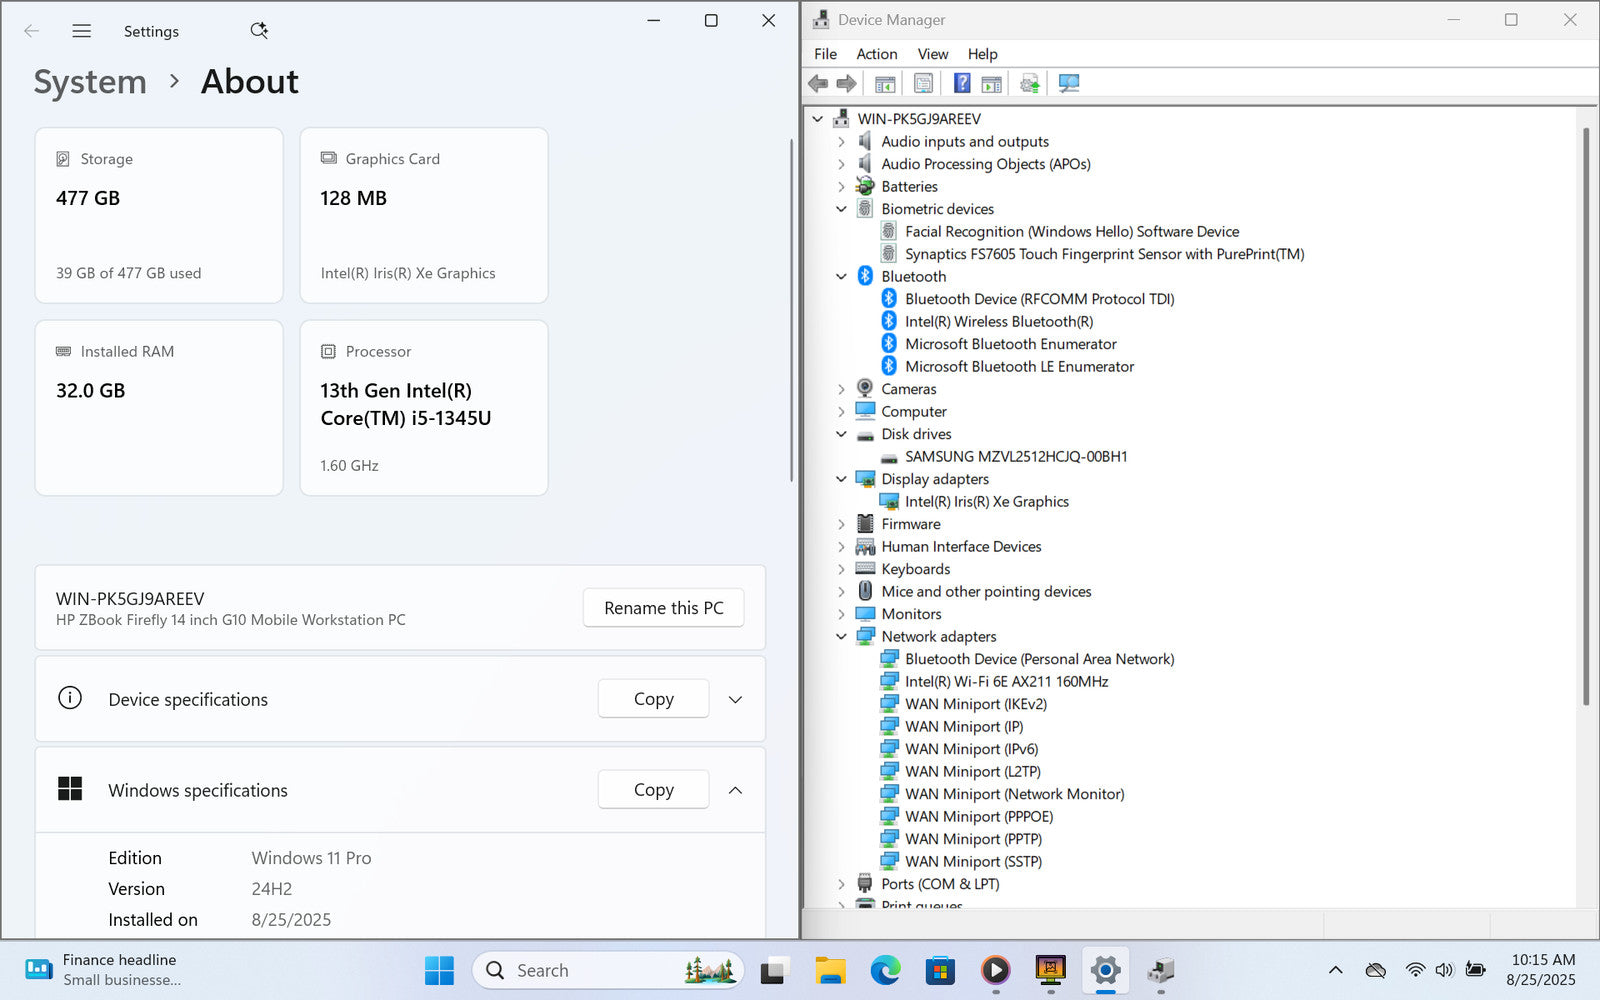Collapse the Windows specifications section
1600x1000 pixels.
735,791
